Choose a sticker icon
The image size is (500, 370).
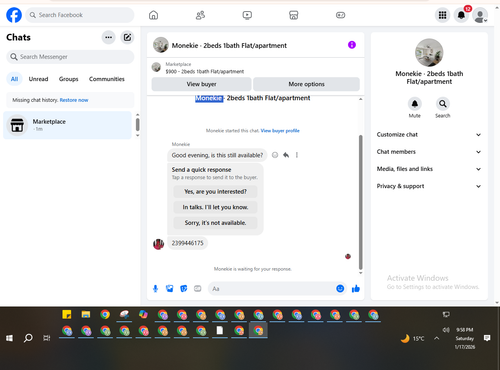point(184,289)
